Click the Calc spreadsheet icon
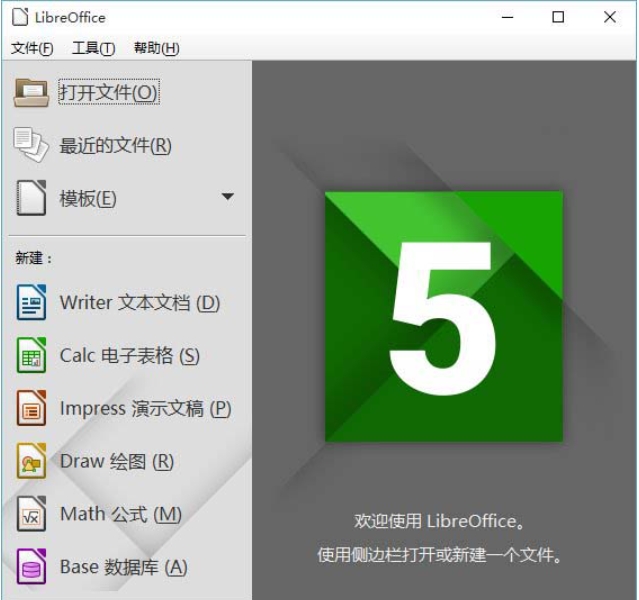 click(x=31, y=355)
